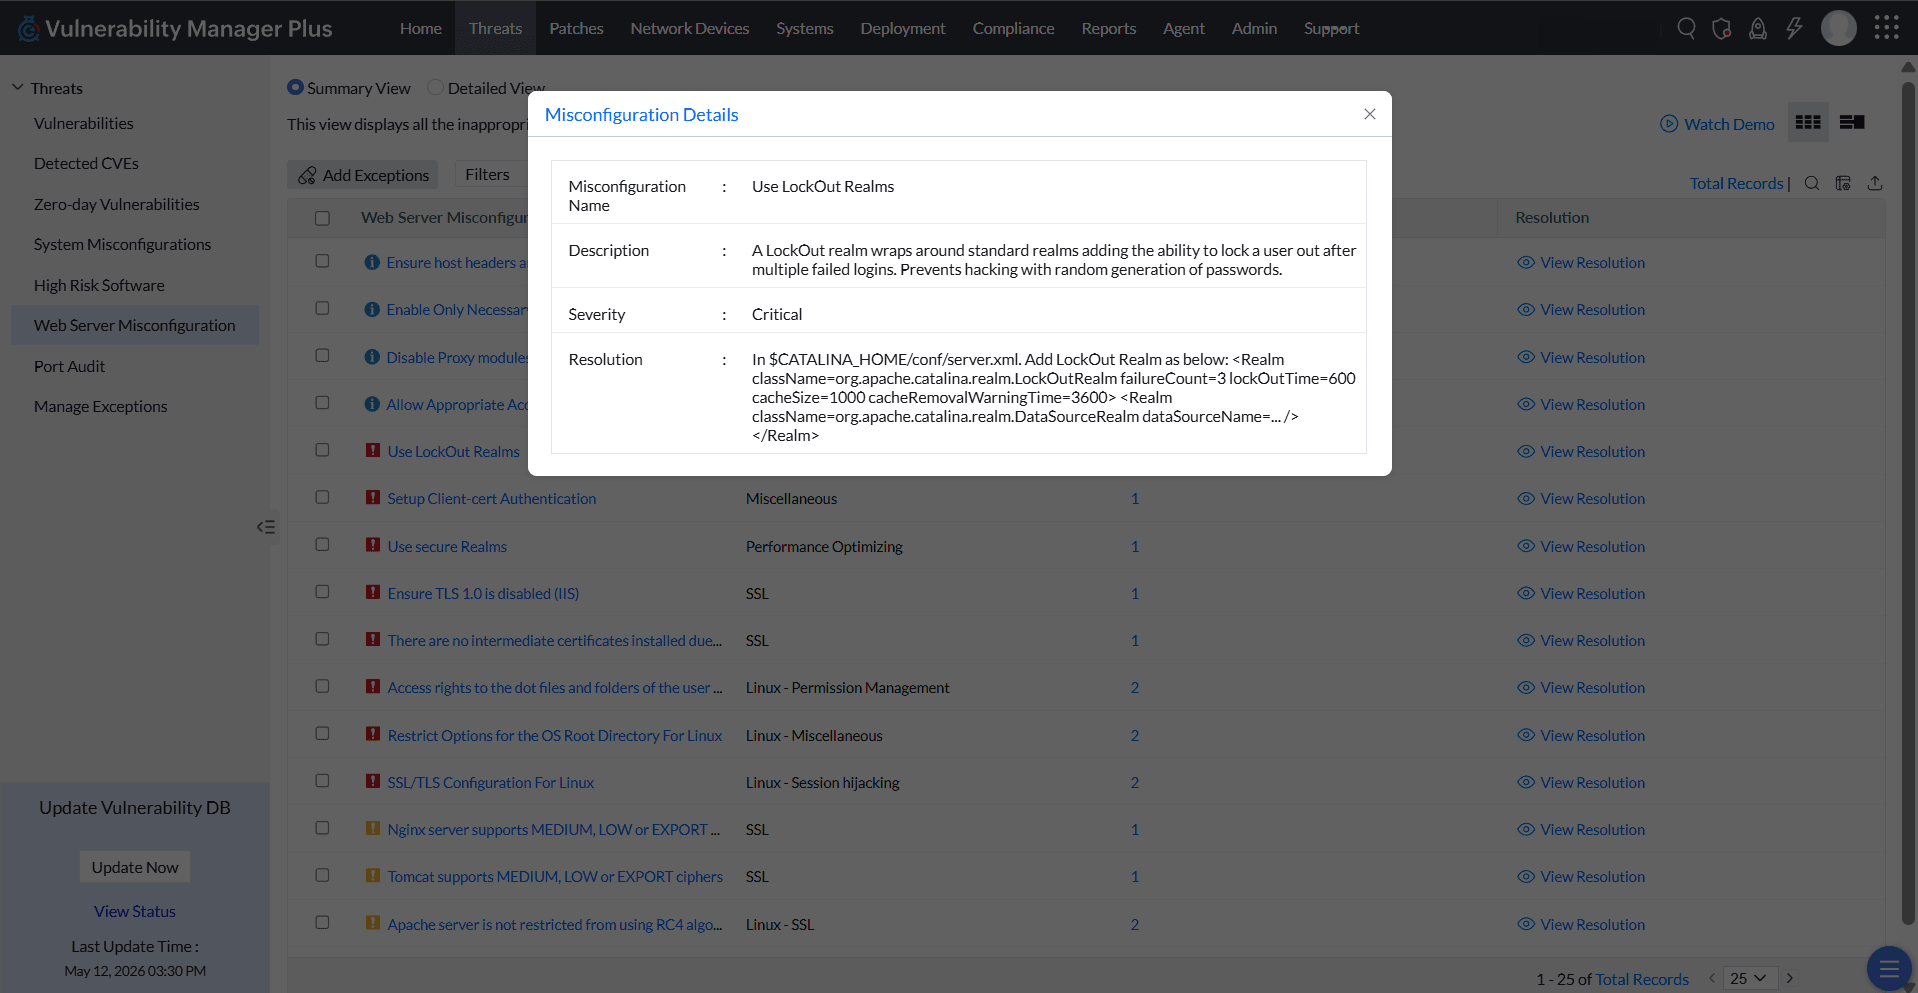The image size is (1918, 993).
Task: Click the Update Now button
Action: point(135,867)
